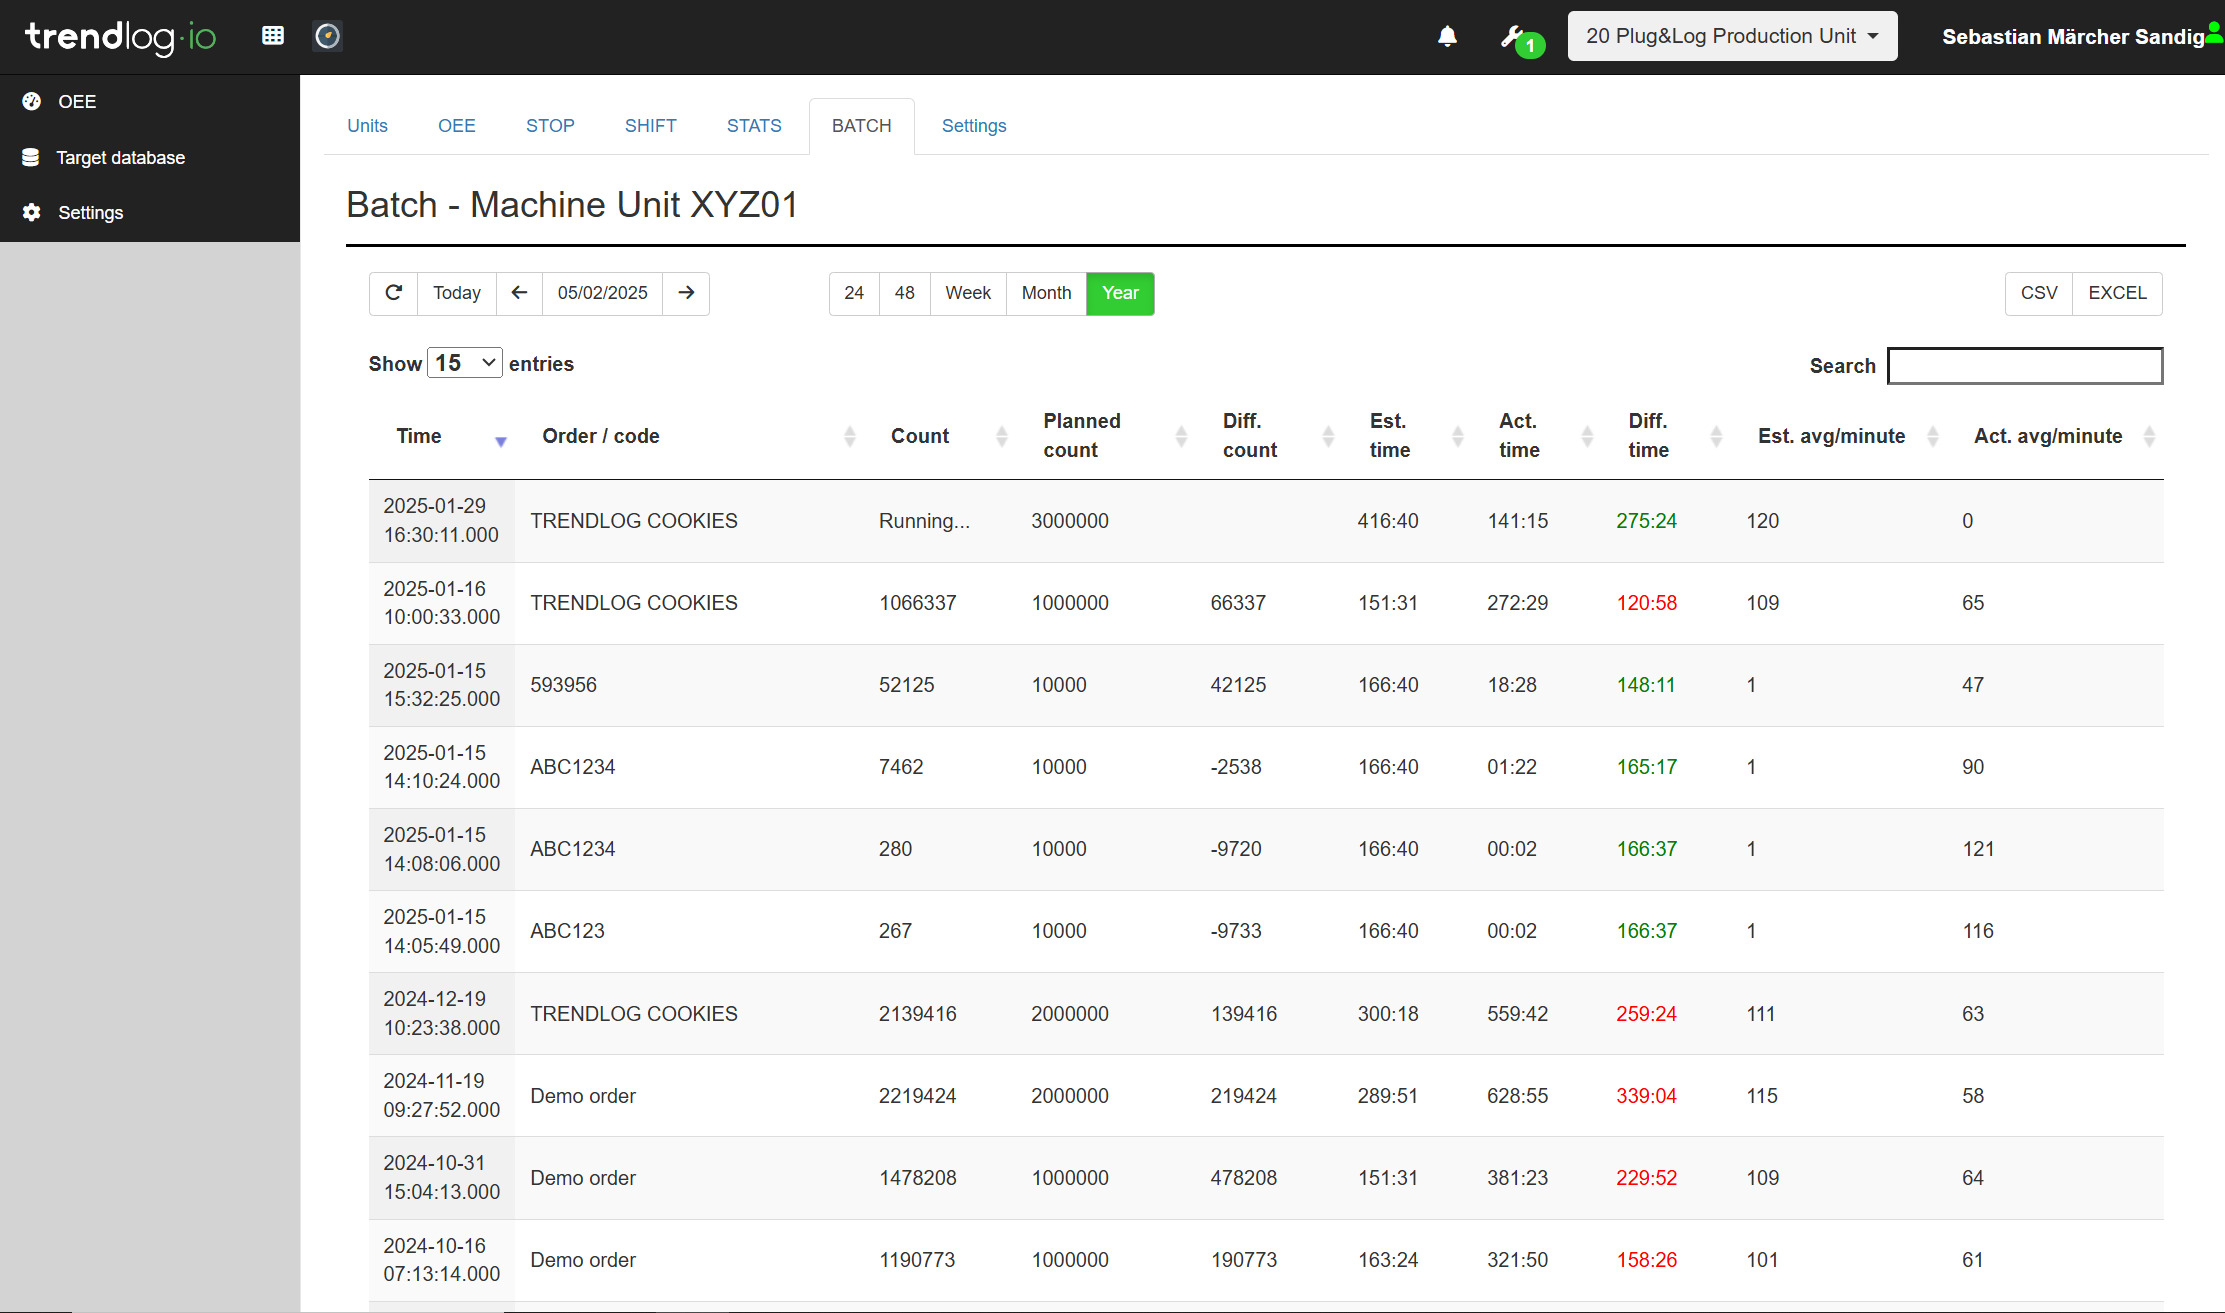This screenshot has width=2225, height=1313.
Task: Select the 24 hour range
Action: 854,293
